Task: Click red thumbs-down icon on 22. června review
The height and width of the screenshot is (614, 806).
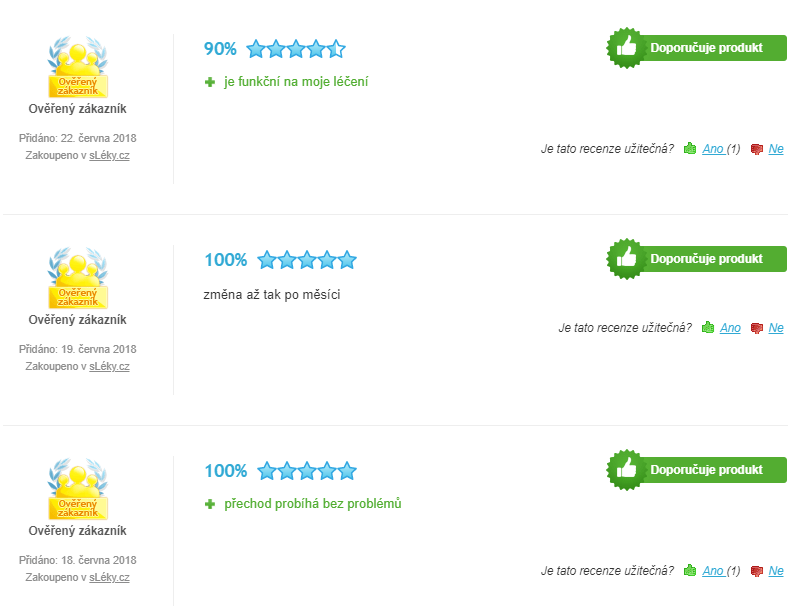Action: (757, 149)
